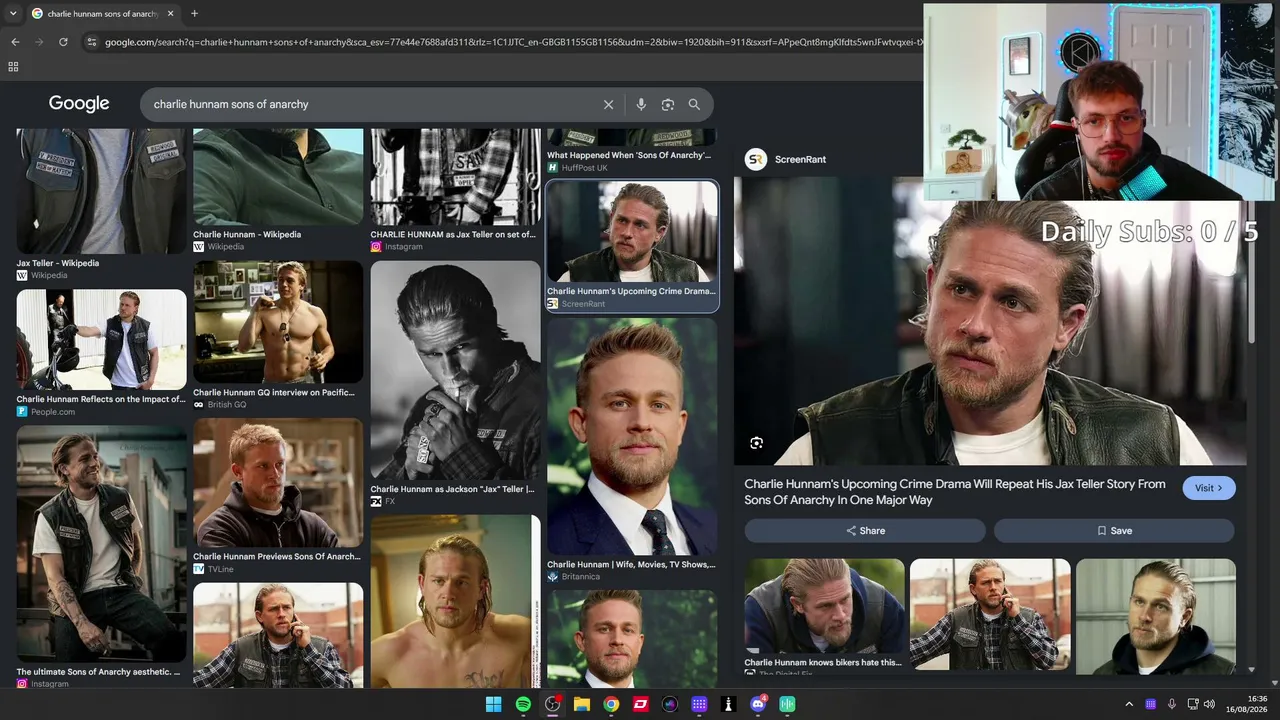Clear the search box with the X icon
This screenshot has height=720, width=1280.
click(608, 104)
